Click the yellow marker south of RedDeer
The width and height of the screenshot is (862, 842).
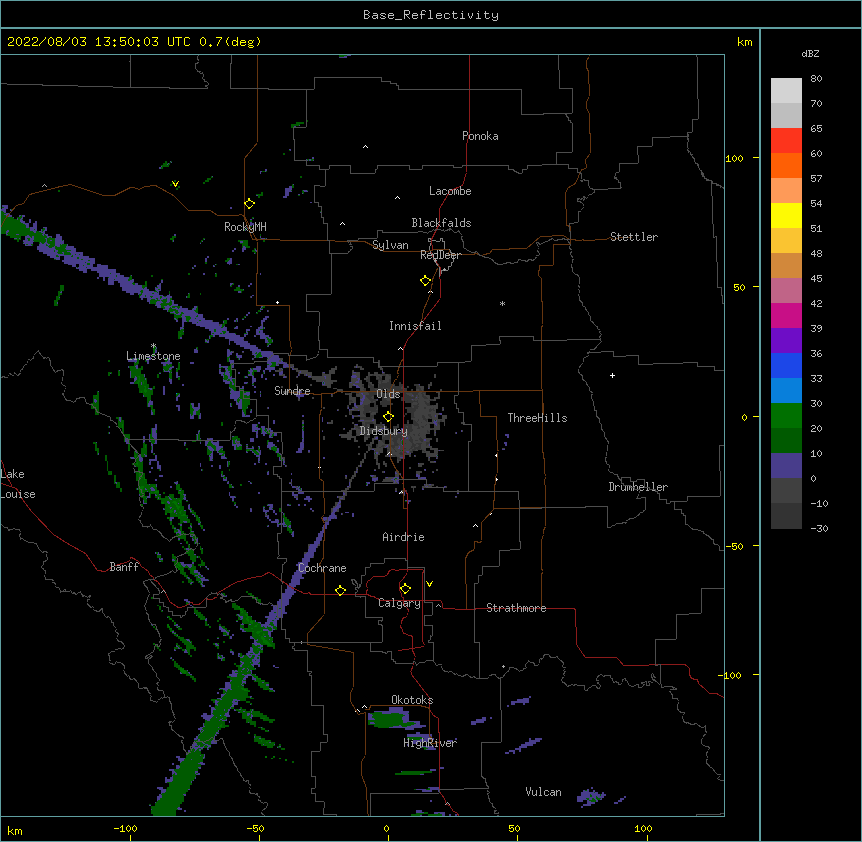click(425, 281)
